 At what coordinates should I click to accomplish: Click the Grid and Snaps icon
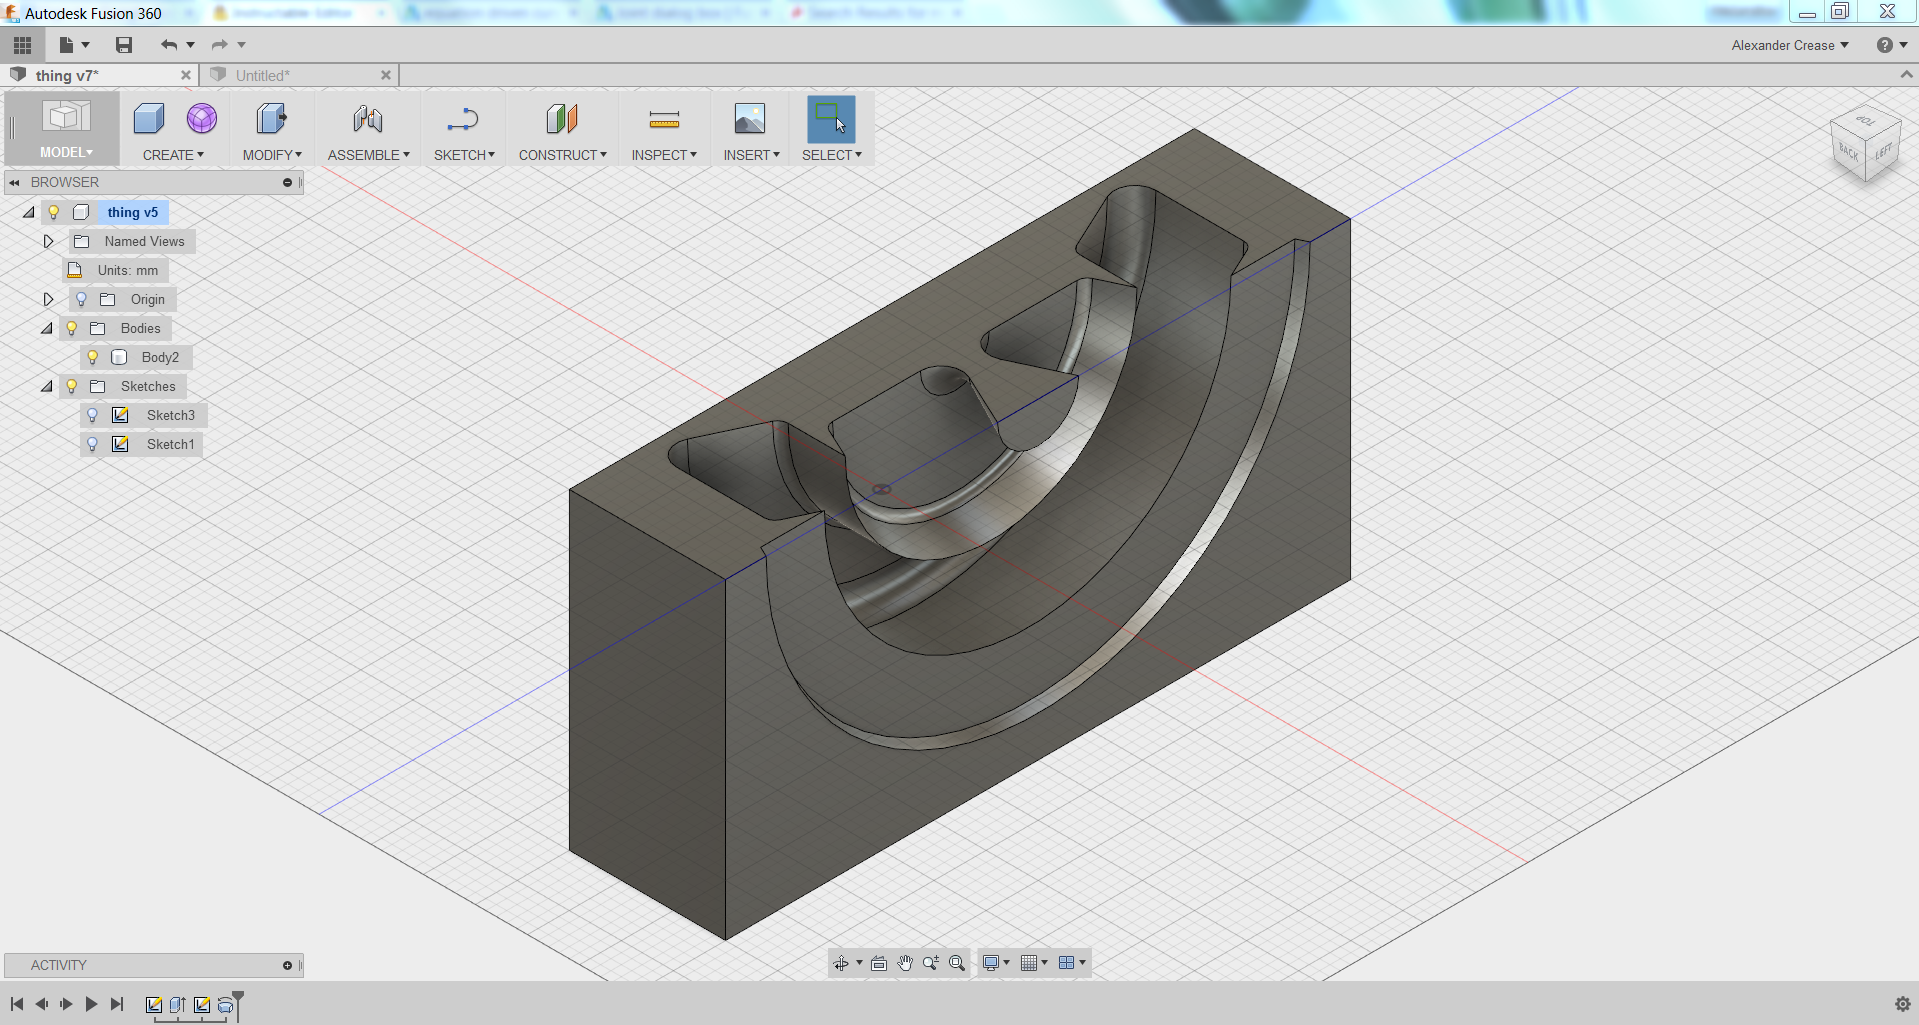coord(1029,963)
